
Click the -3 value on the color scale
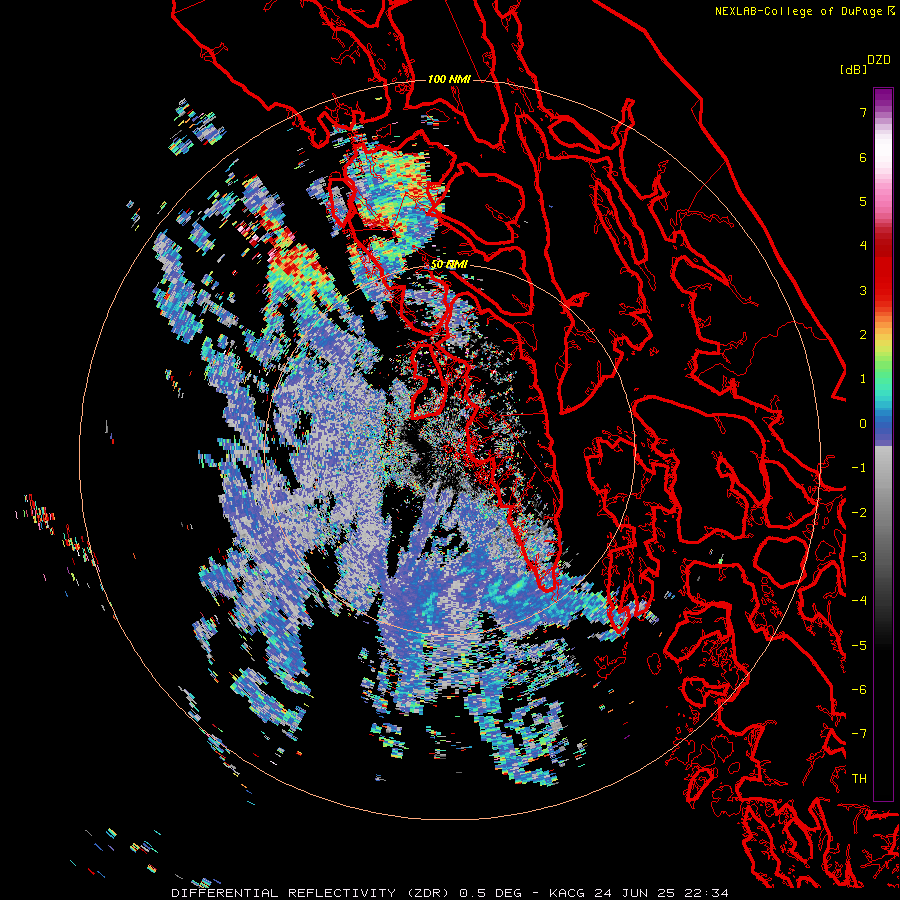859,557
